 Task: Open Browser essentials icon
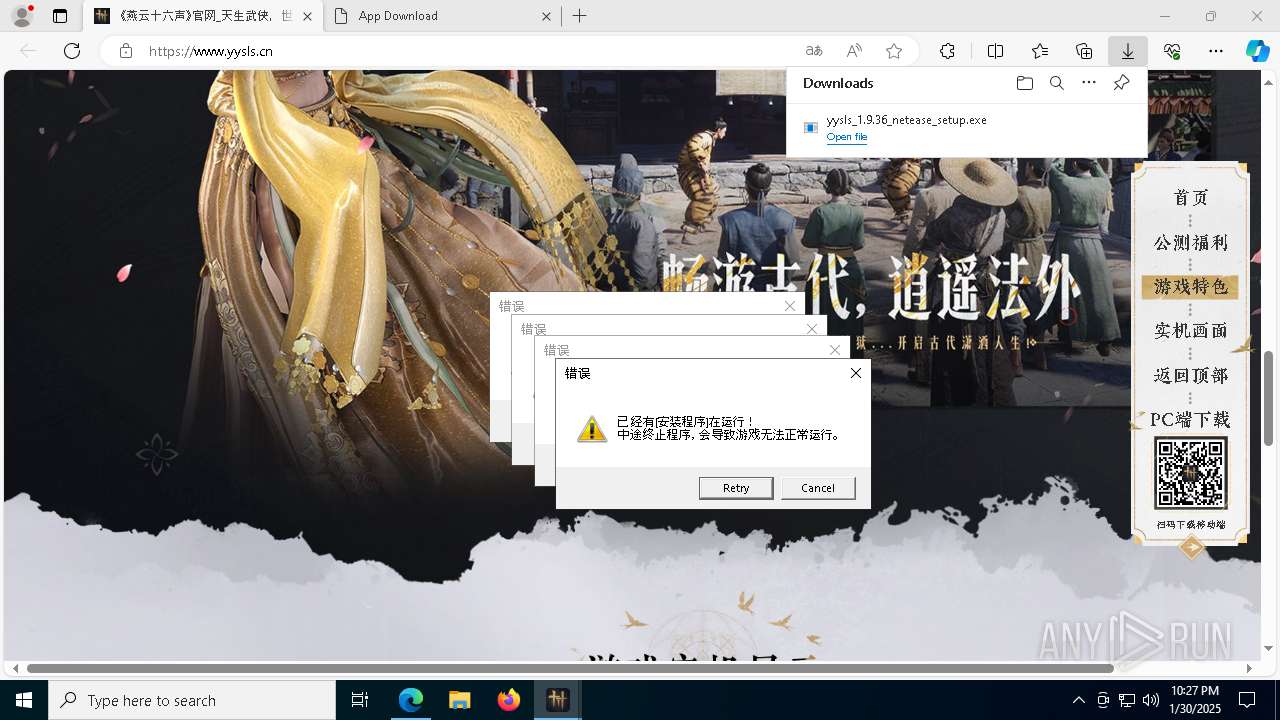pyautogui.click(x=1172, y=51)
